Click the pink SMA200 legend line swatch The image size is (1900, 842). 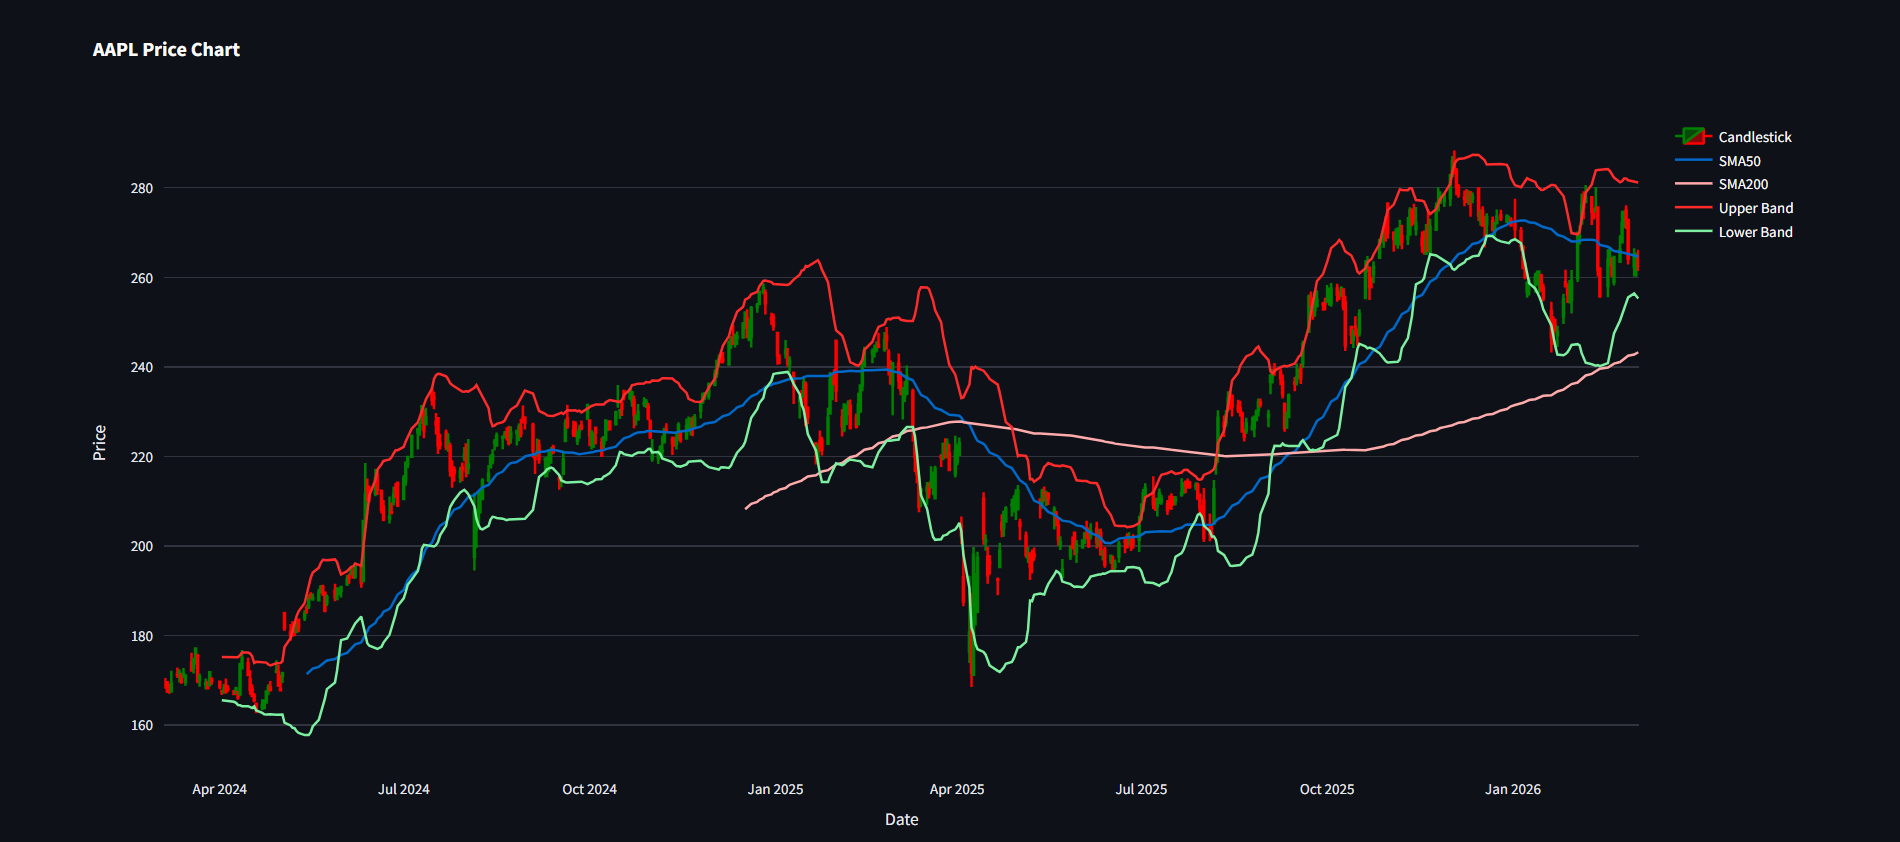(x=1693, y=184)
